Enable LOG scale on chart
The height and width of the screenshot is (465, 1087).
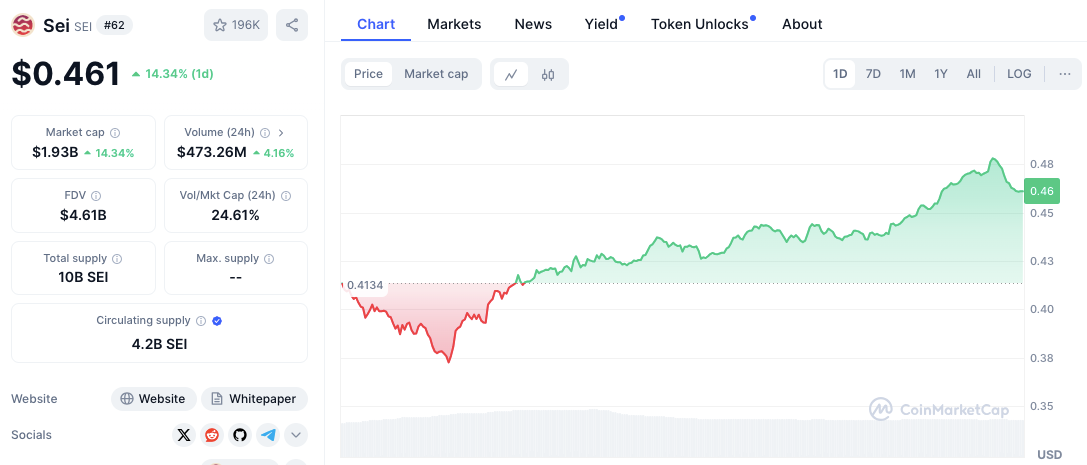coord(1019,74)
